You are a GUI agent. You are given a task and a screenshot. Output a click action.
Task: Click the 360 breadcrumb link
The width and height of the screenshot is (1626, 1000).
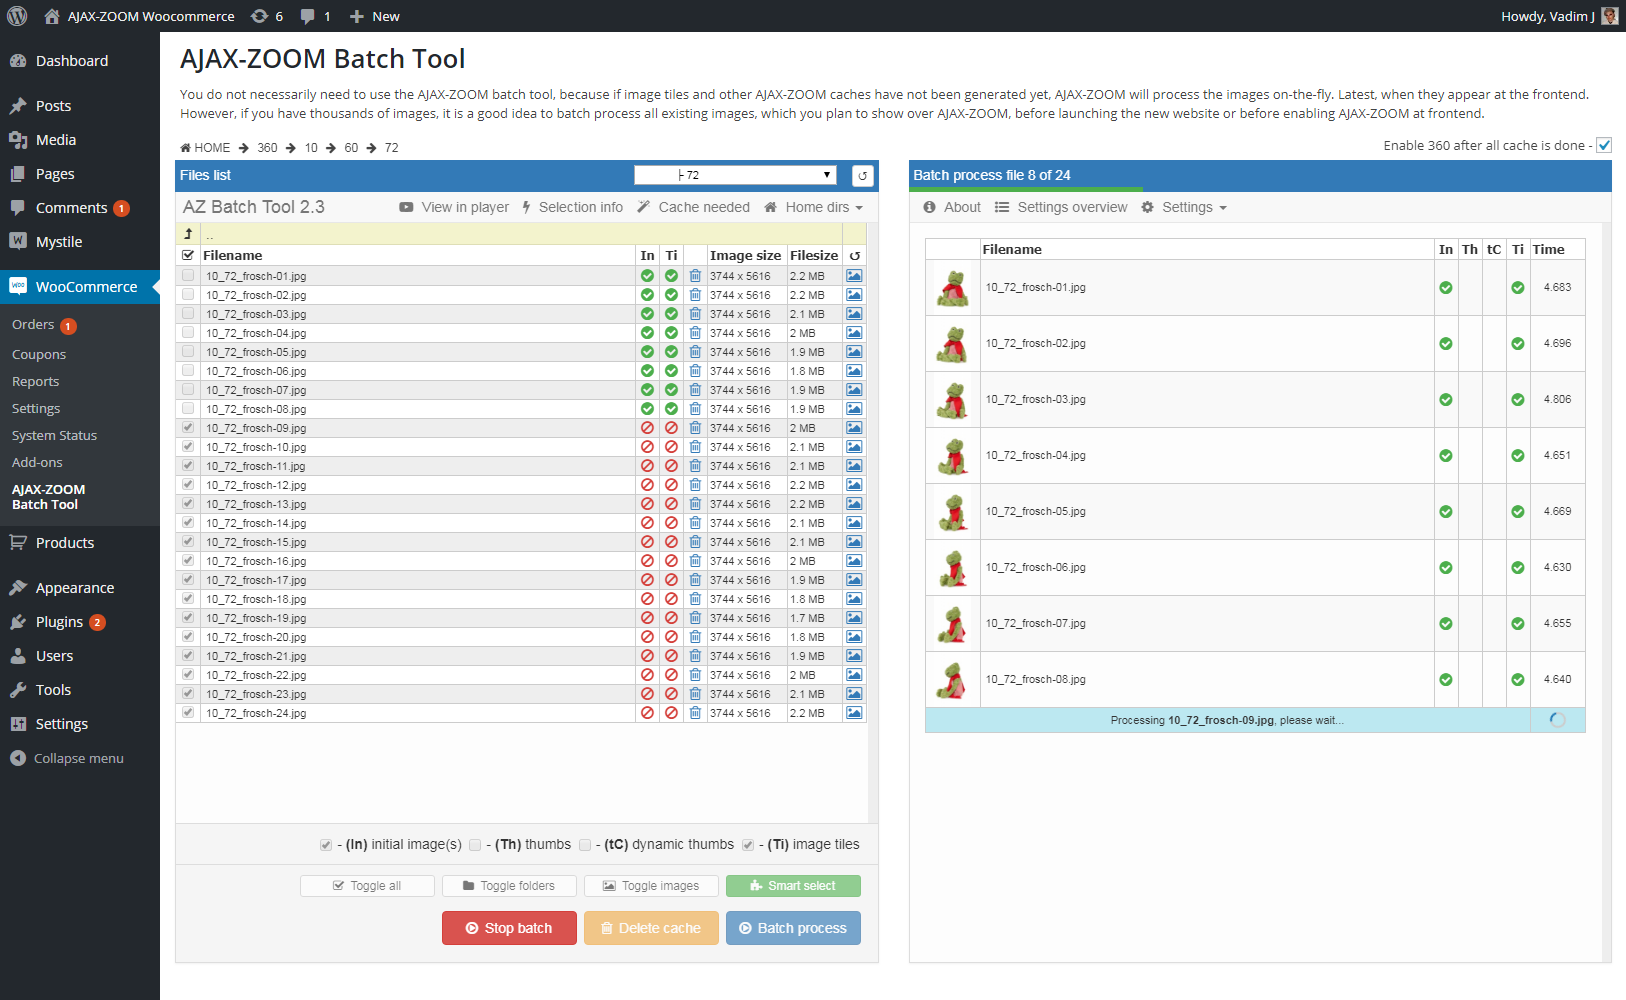[267, 148]
